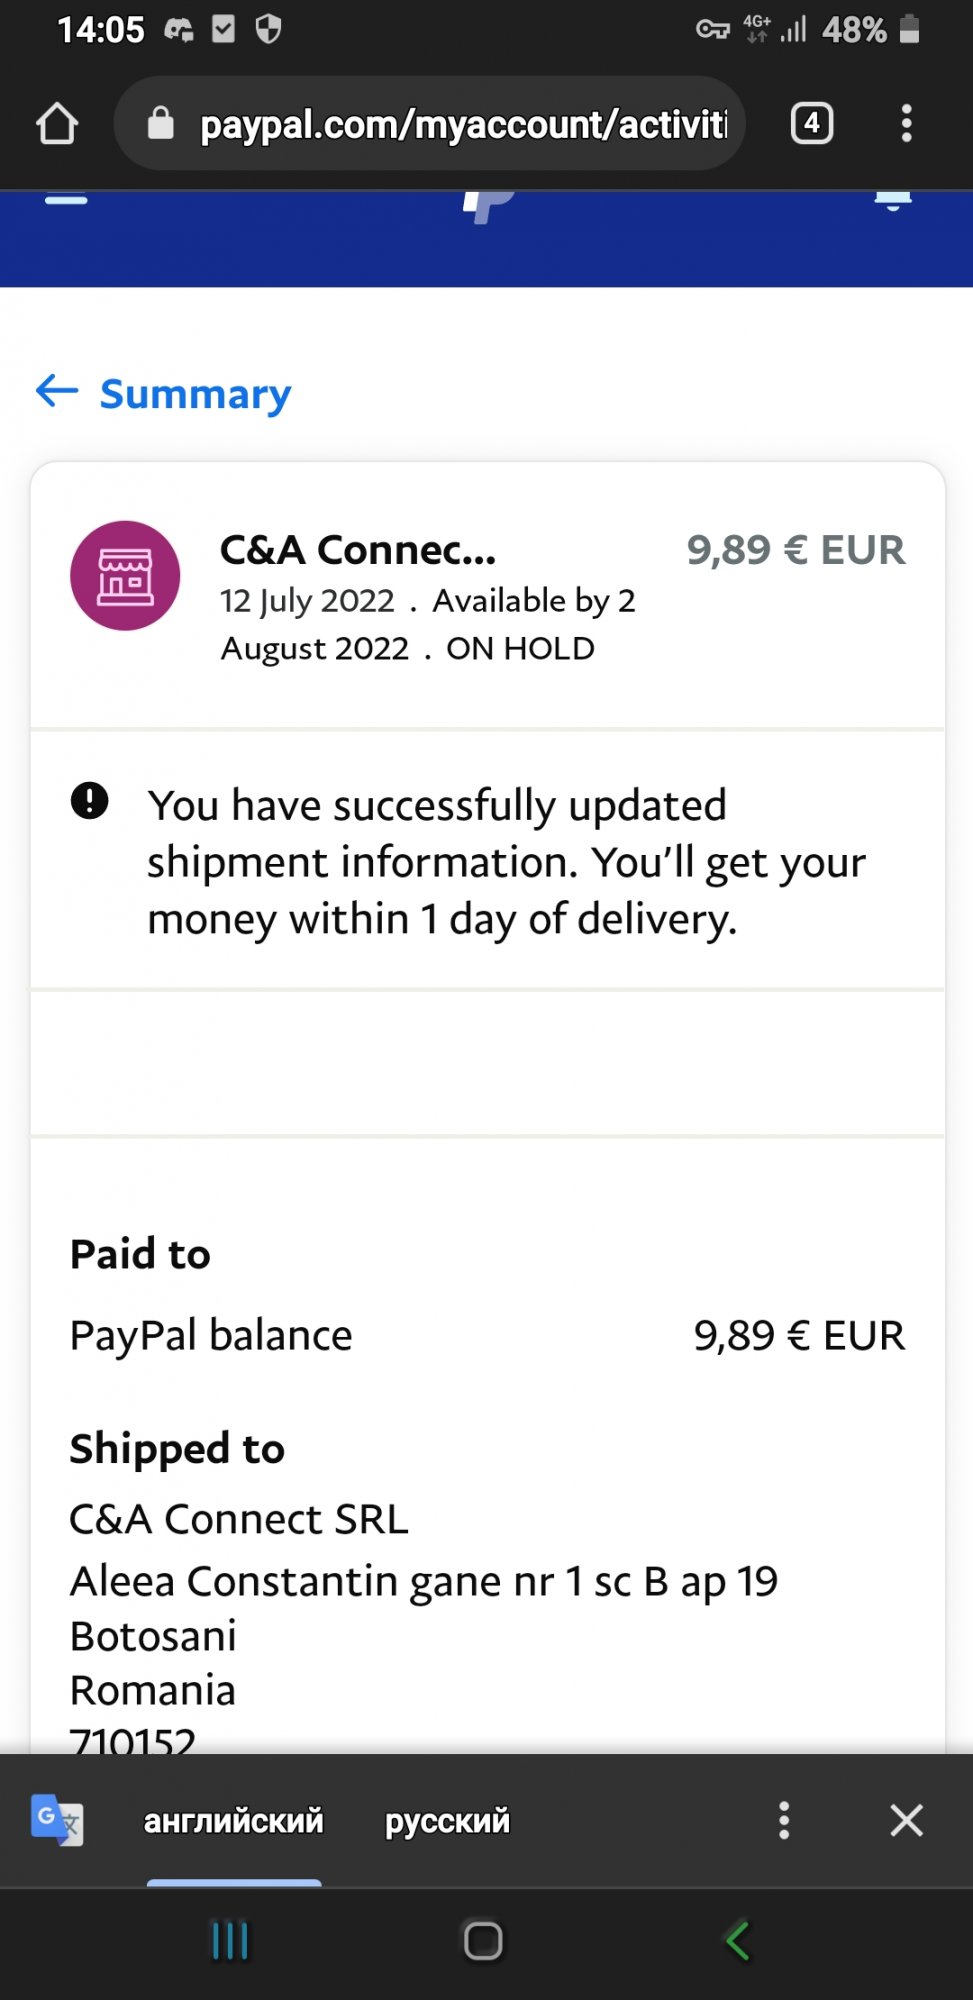Go back via Summary link
This screenshot has height=2000, width=973.
(195, 394)
